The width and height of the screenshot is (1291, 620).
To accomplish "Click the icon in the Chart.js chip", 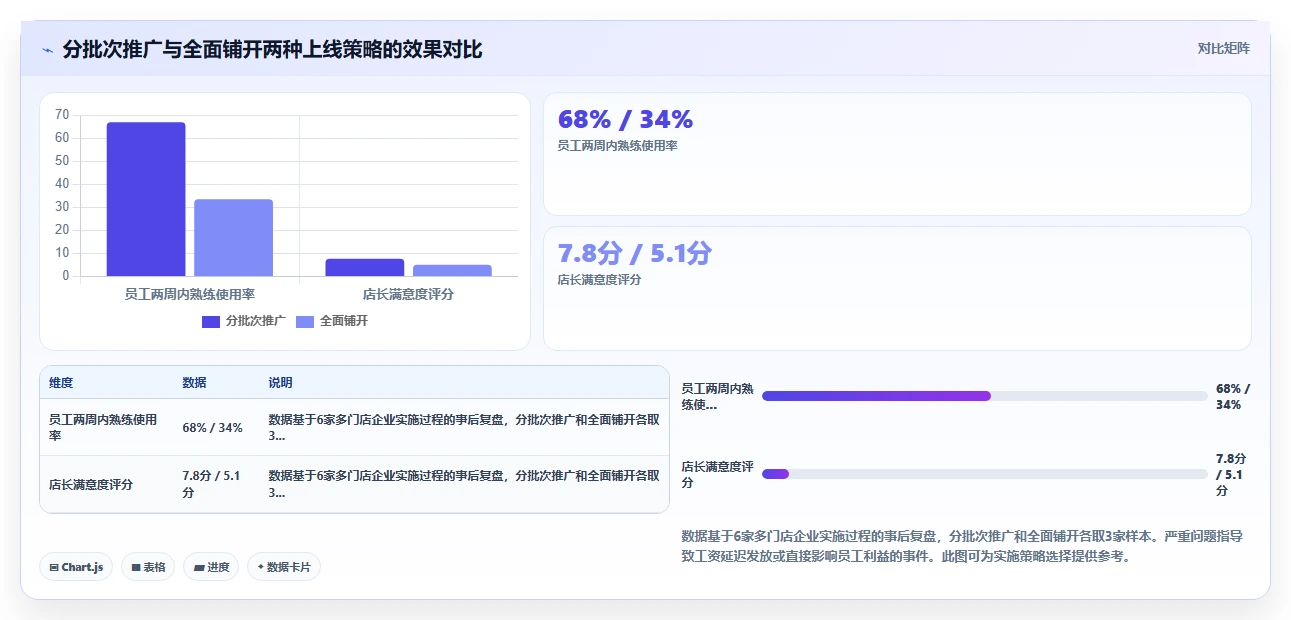I will coord(54,567).
